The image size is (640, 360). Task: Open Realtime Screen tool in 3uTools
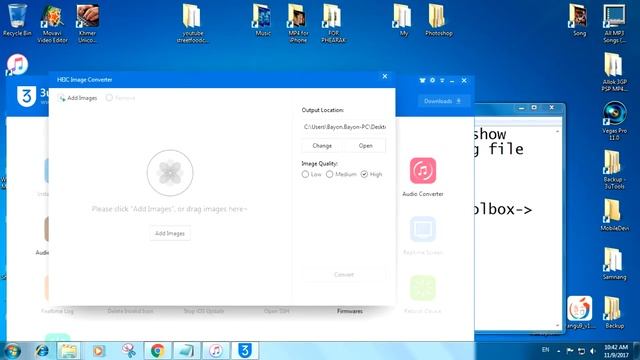[x=423, y=236]
